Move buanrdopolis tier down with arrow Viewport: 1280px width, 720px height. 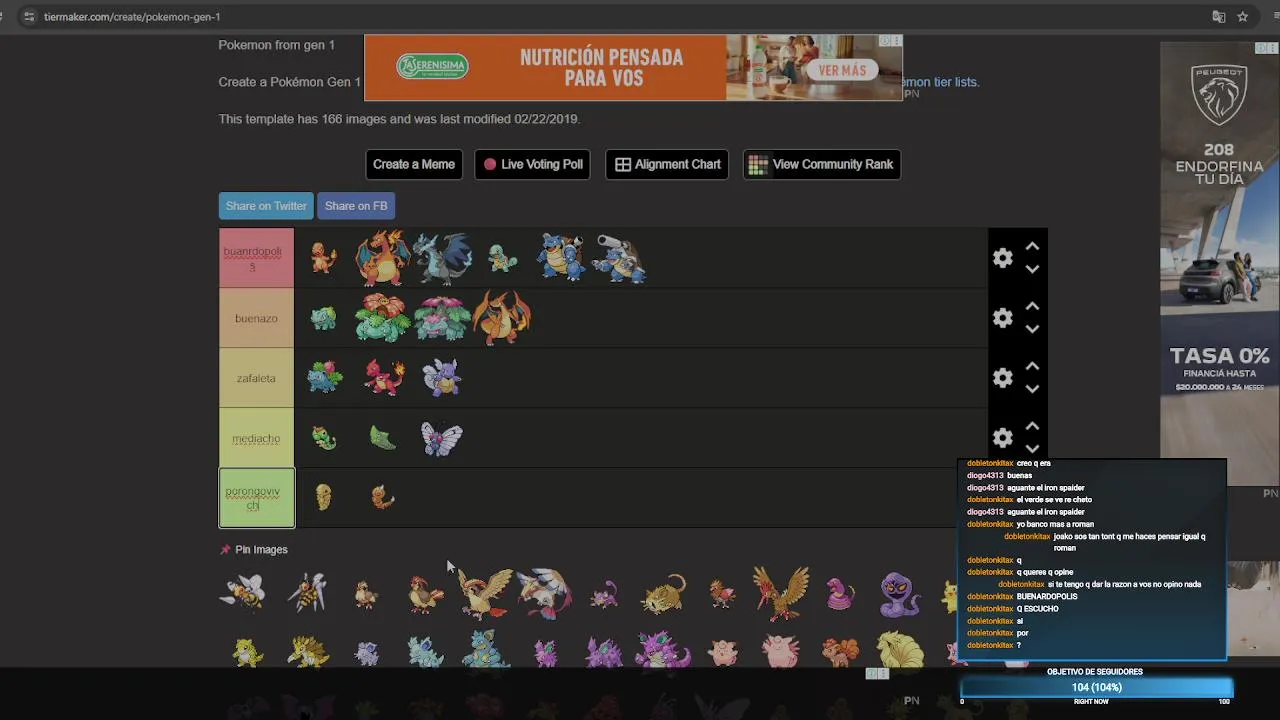pyautogui.click(x=1032, y=269)
